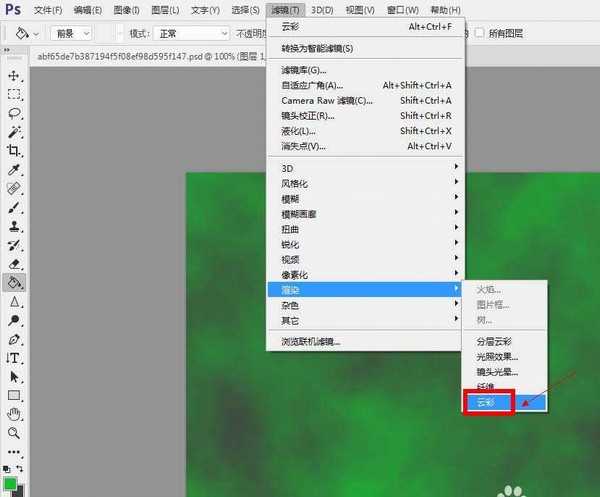Open the Edit Toolbar ellipsis button

pyautogui.click(x=14, y=452)
